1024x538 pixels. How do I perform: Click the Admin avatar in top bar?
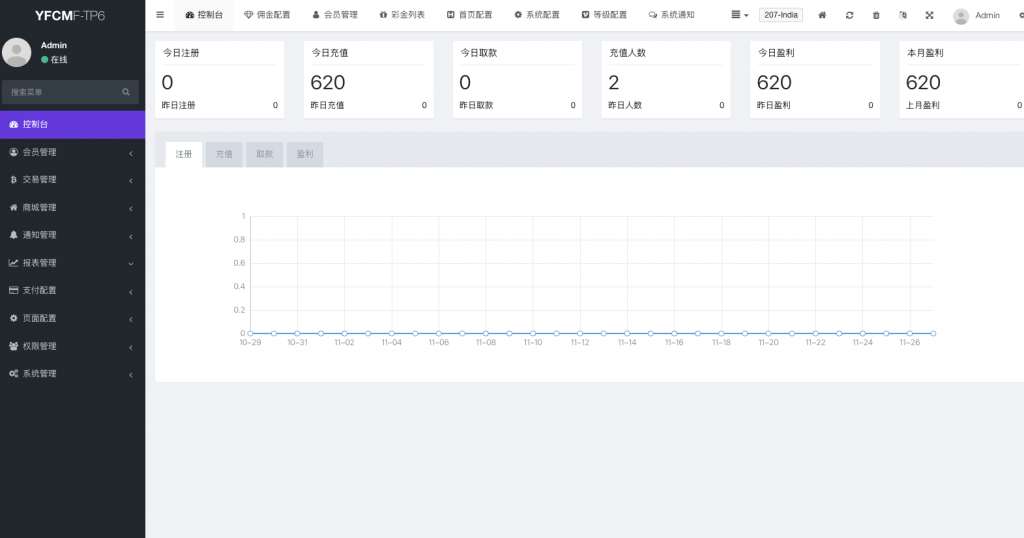[x=961, y=16]
